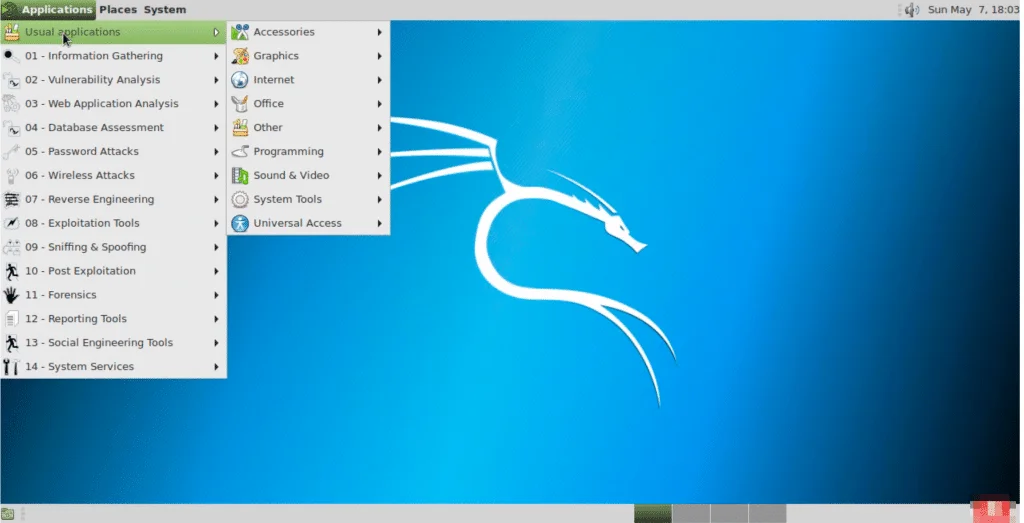
Task: Click the Universal Access icon
Action: coord(240,223)
